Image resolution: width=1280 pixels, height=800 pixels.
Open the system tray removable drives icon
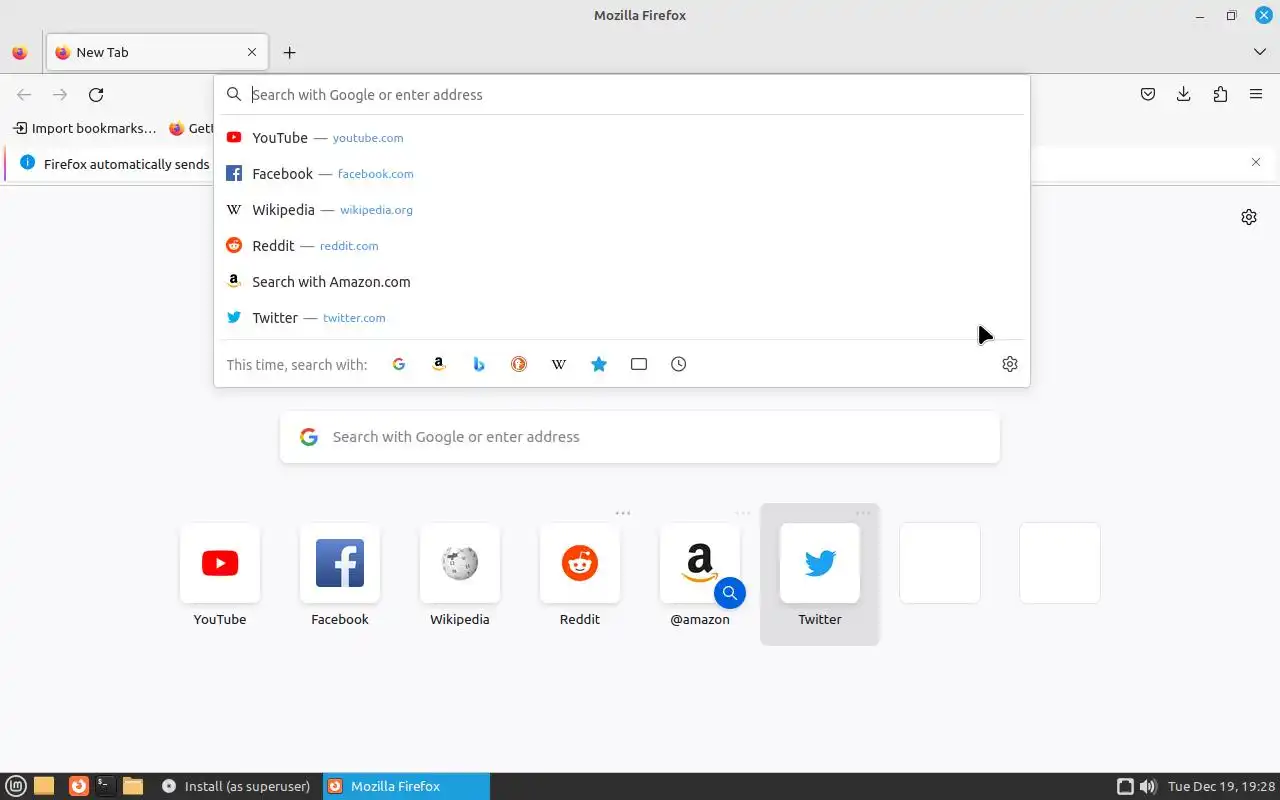(x=1125, y=786)
